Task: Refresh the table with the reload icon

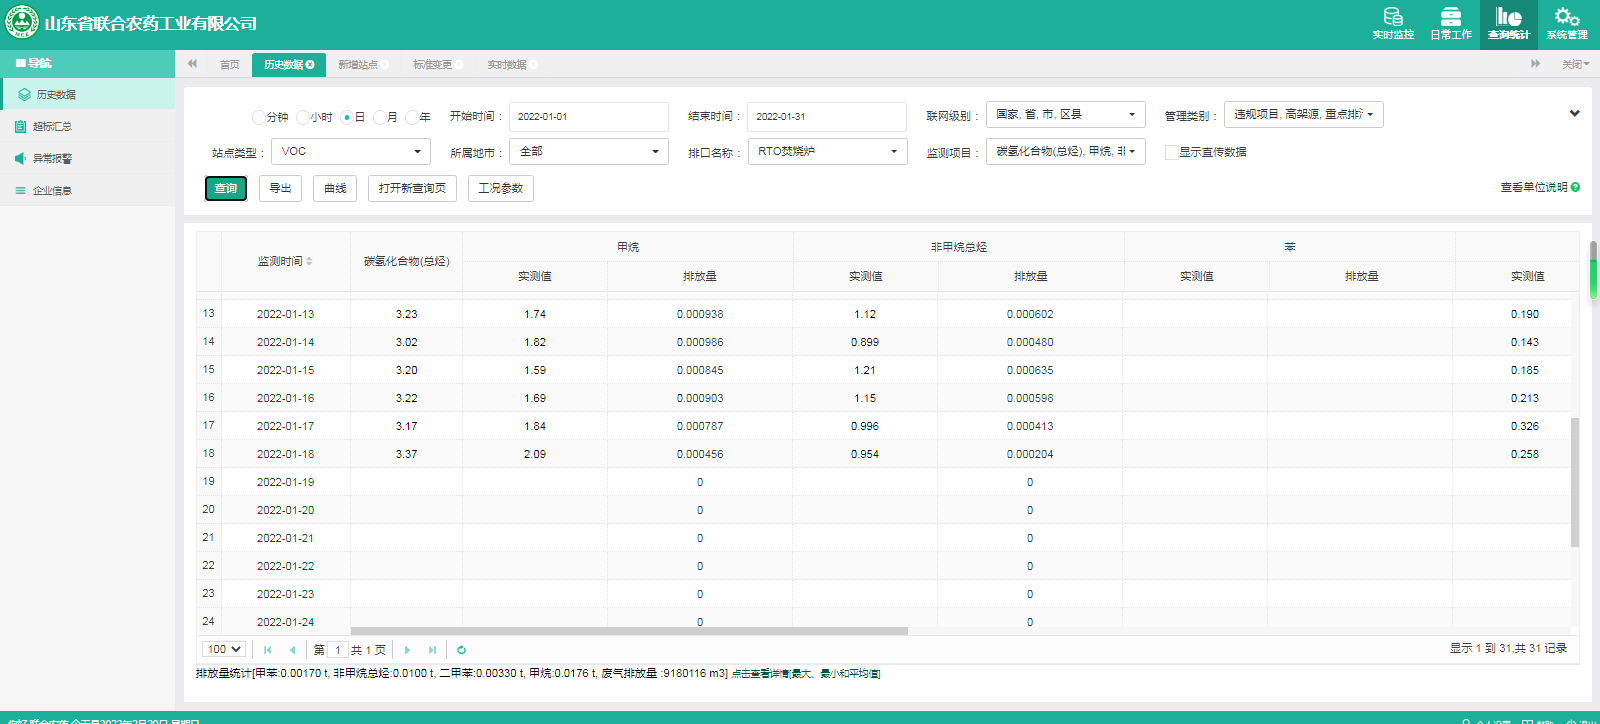Action: pyautogui.click(x=461, y=650)
